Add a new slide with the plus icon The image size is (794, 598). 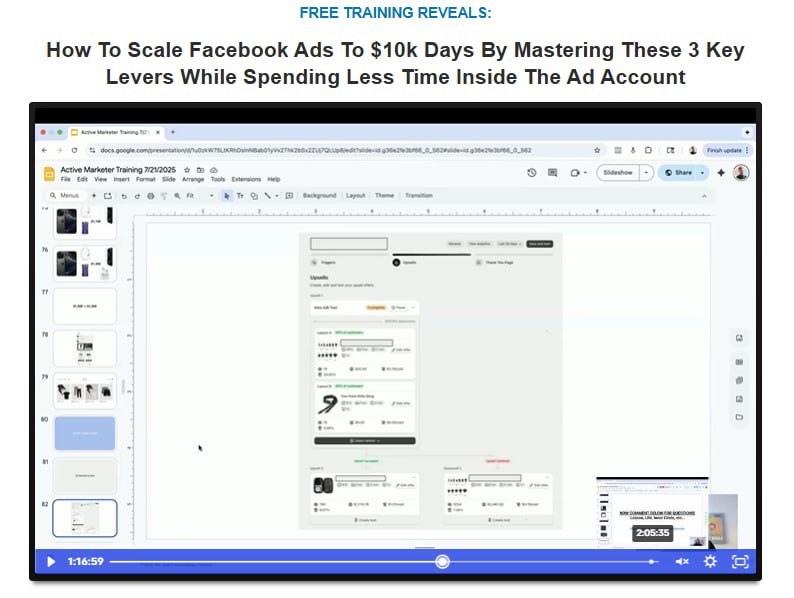94,195
